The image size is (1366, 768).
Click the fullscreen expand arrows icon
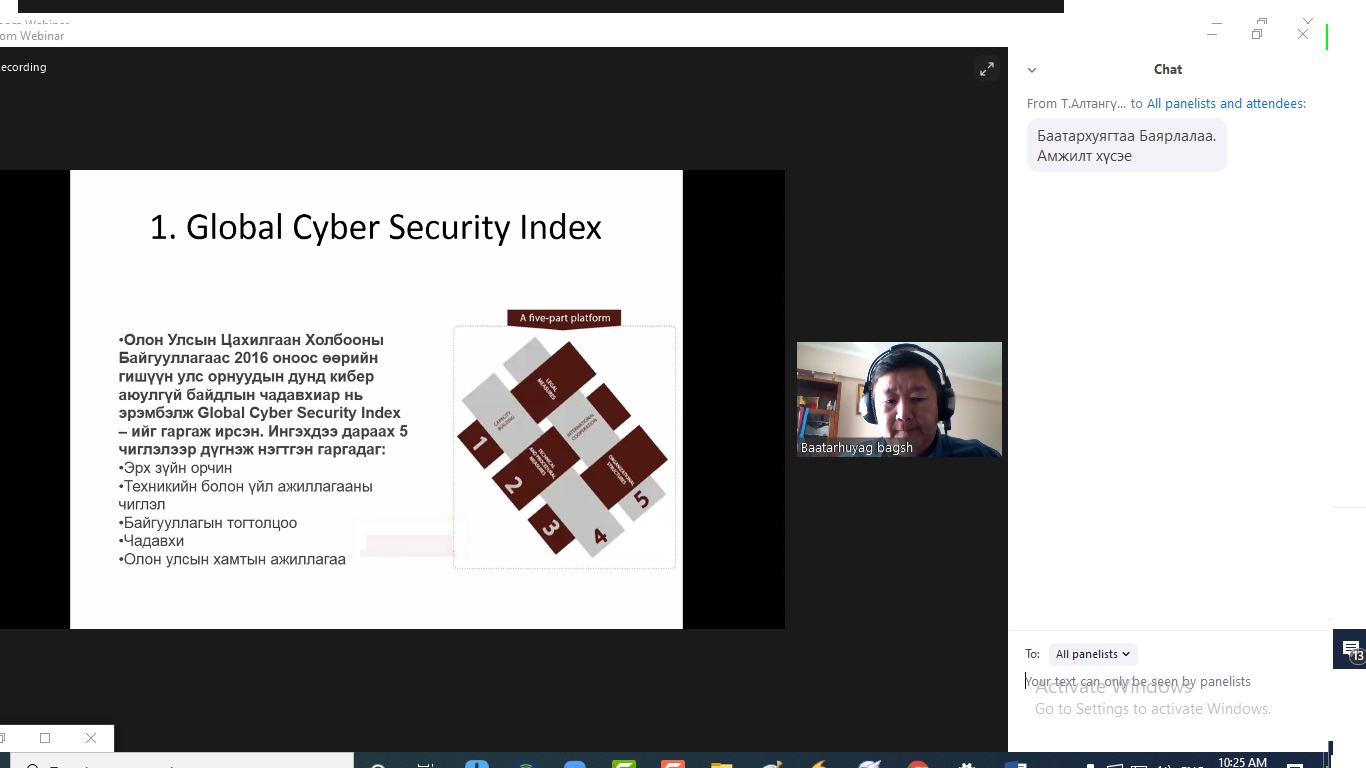(x=987, y=69)
